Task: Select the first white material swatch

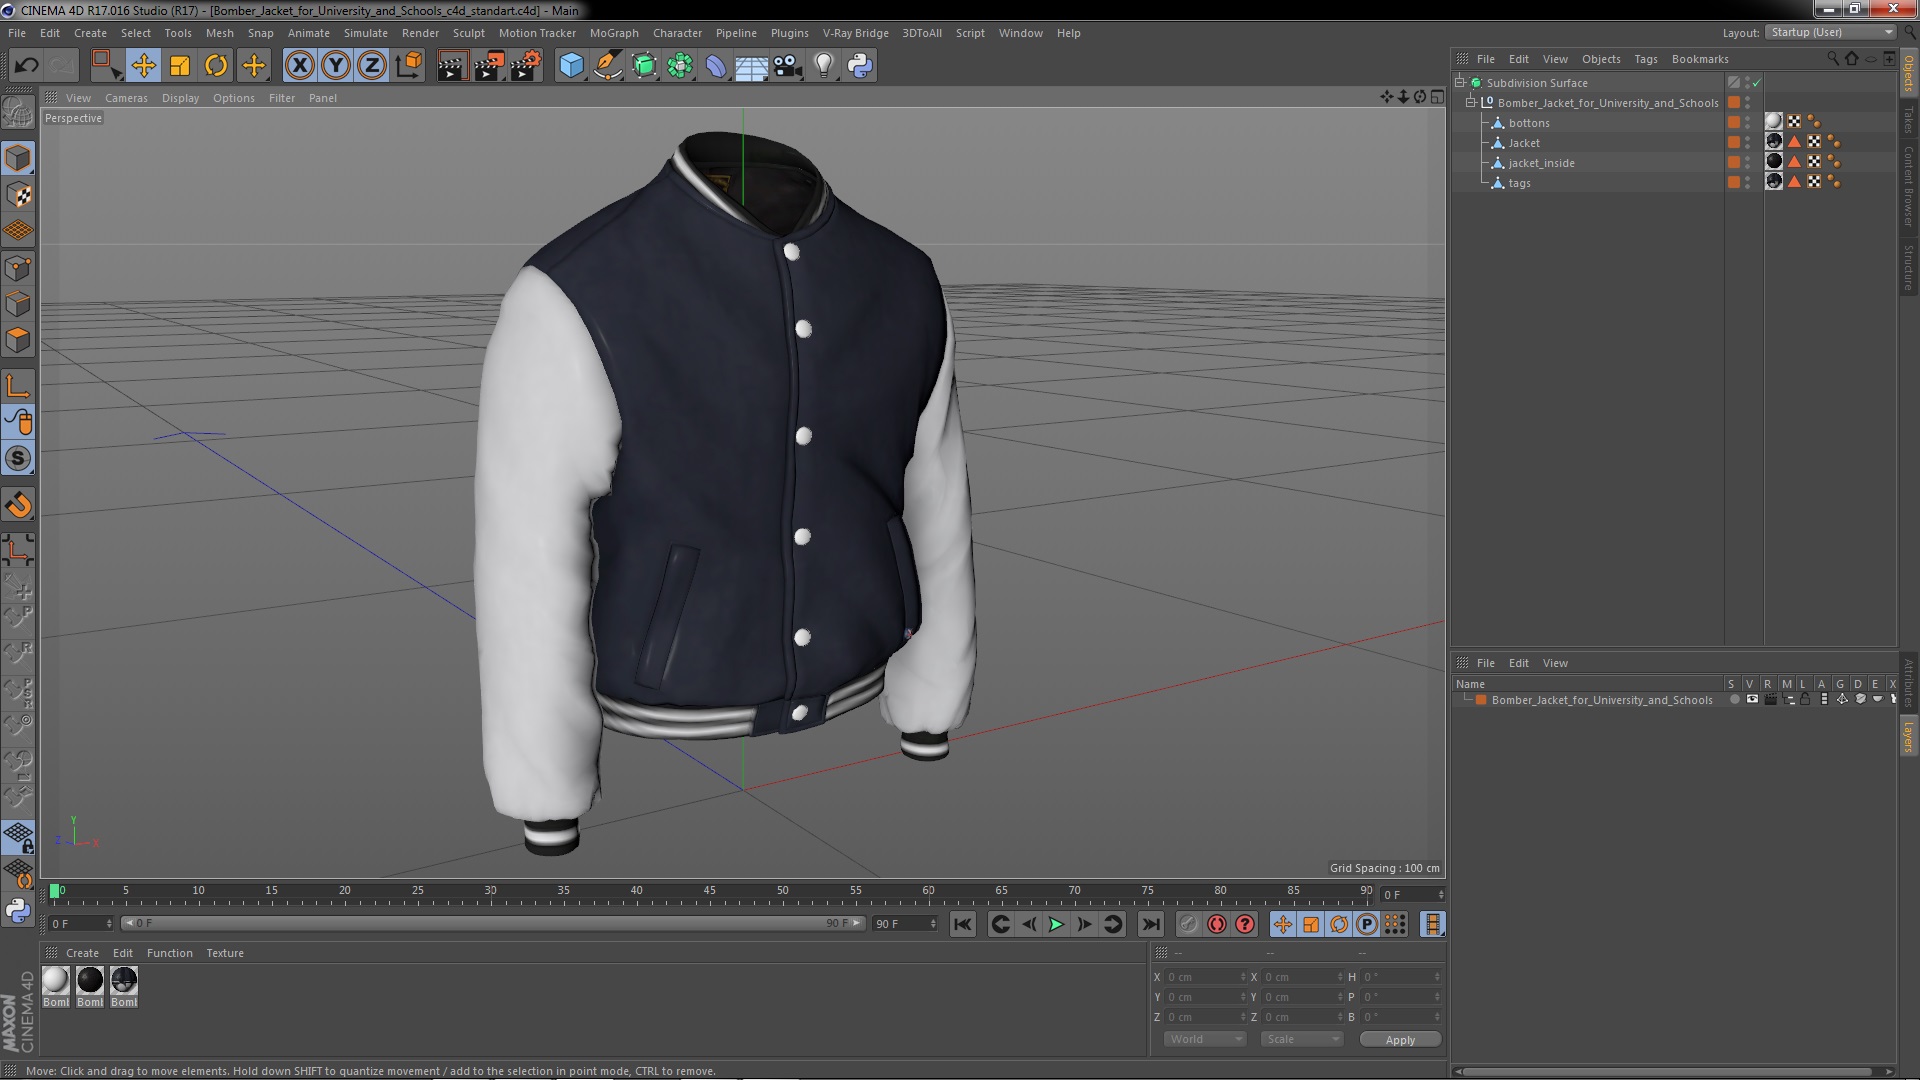Action: pyautogui.click(x=56, y=981)
